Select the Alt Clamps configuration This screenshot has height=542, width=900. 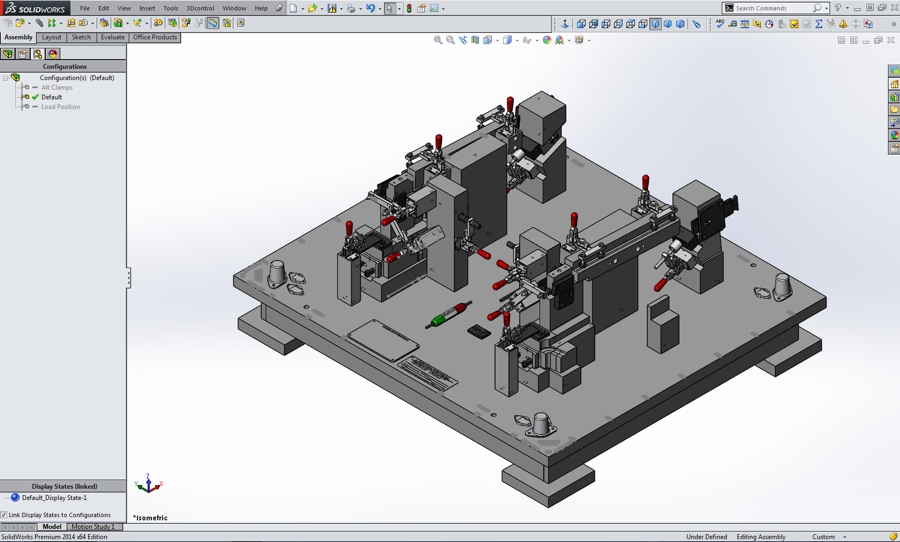(57, 87)
